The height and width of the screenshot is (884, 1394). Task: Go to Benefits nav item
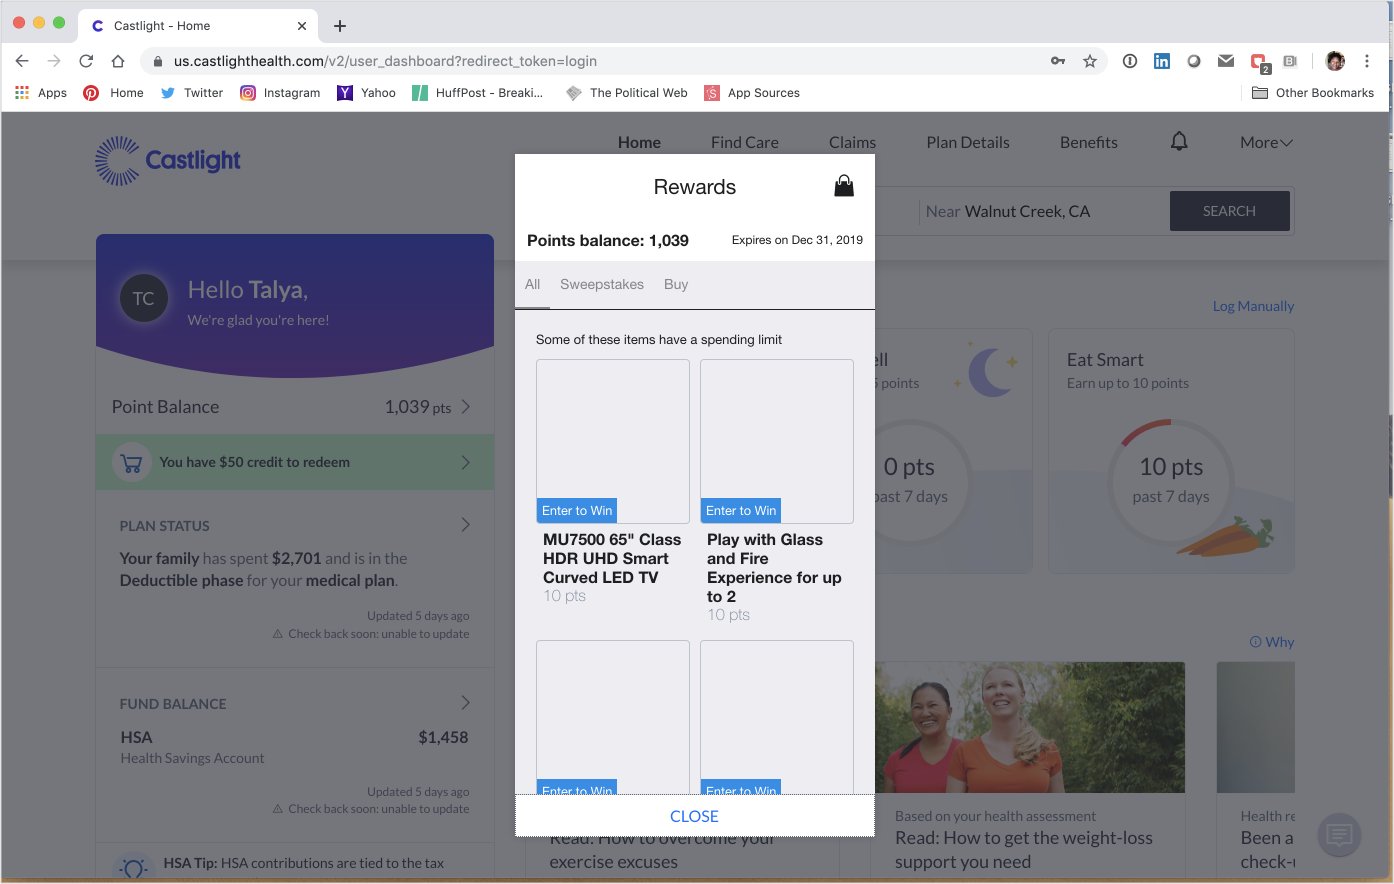pyautogui.click(x=1089, y=142)
